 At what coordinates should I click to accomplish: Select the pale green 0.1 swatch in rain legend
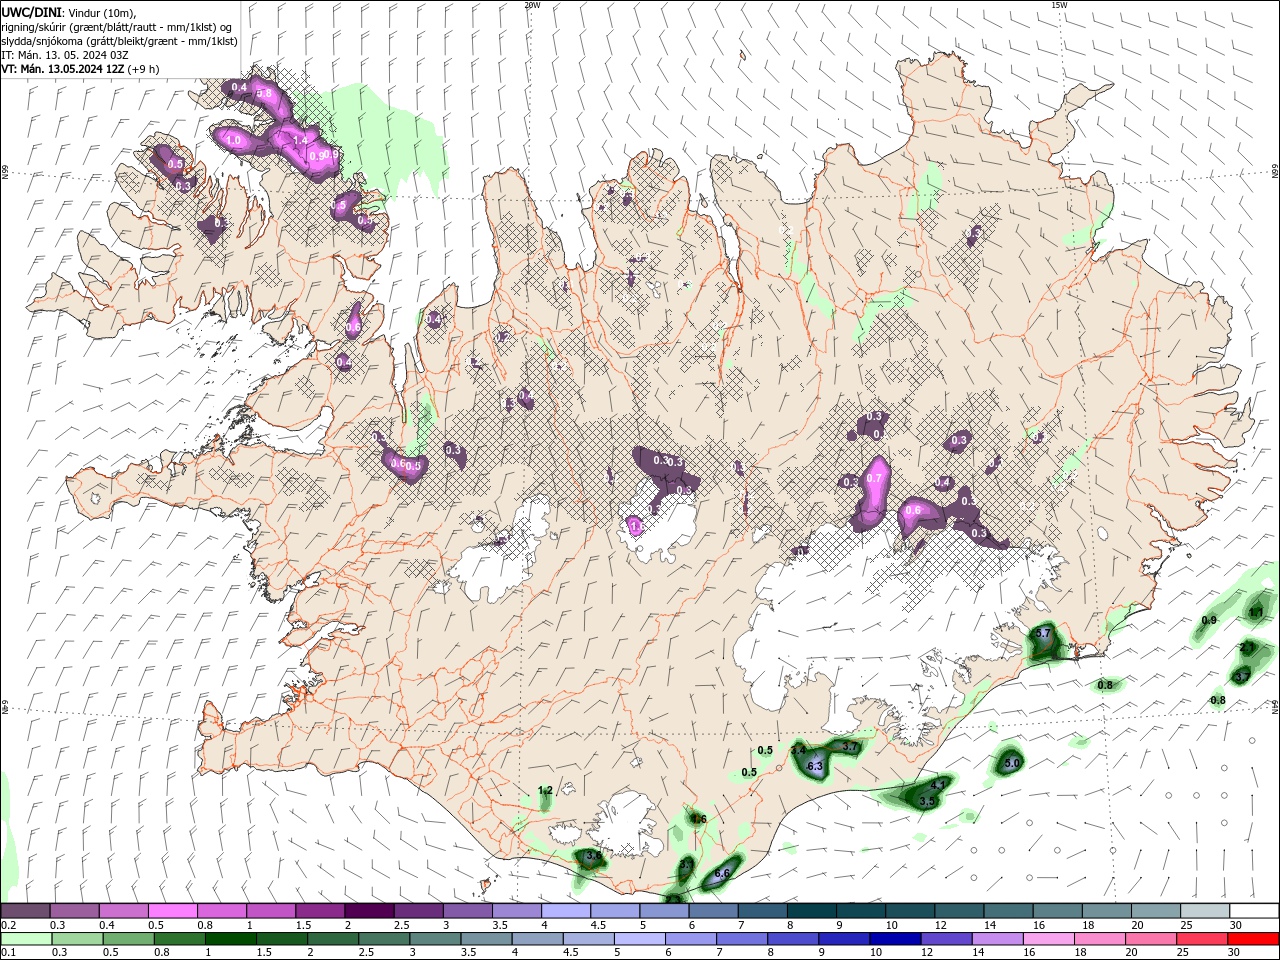click(x=25, y=939)
